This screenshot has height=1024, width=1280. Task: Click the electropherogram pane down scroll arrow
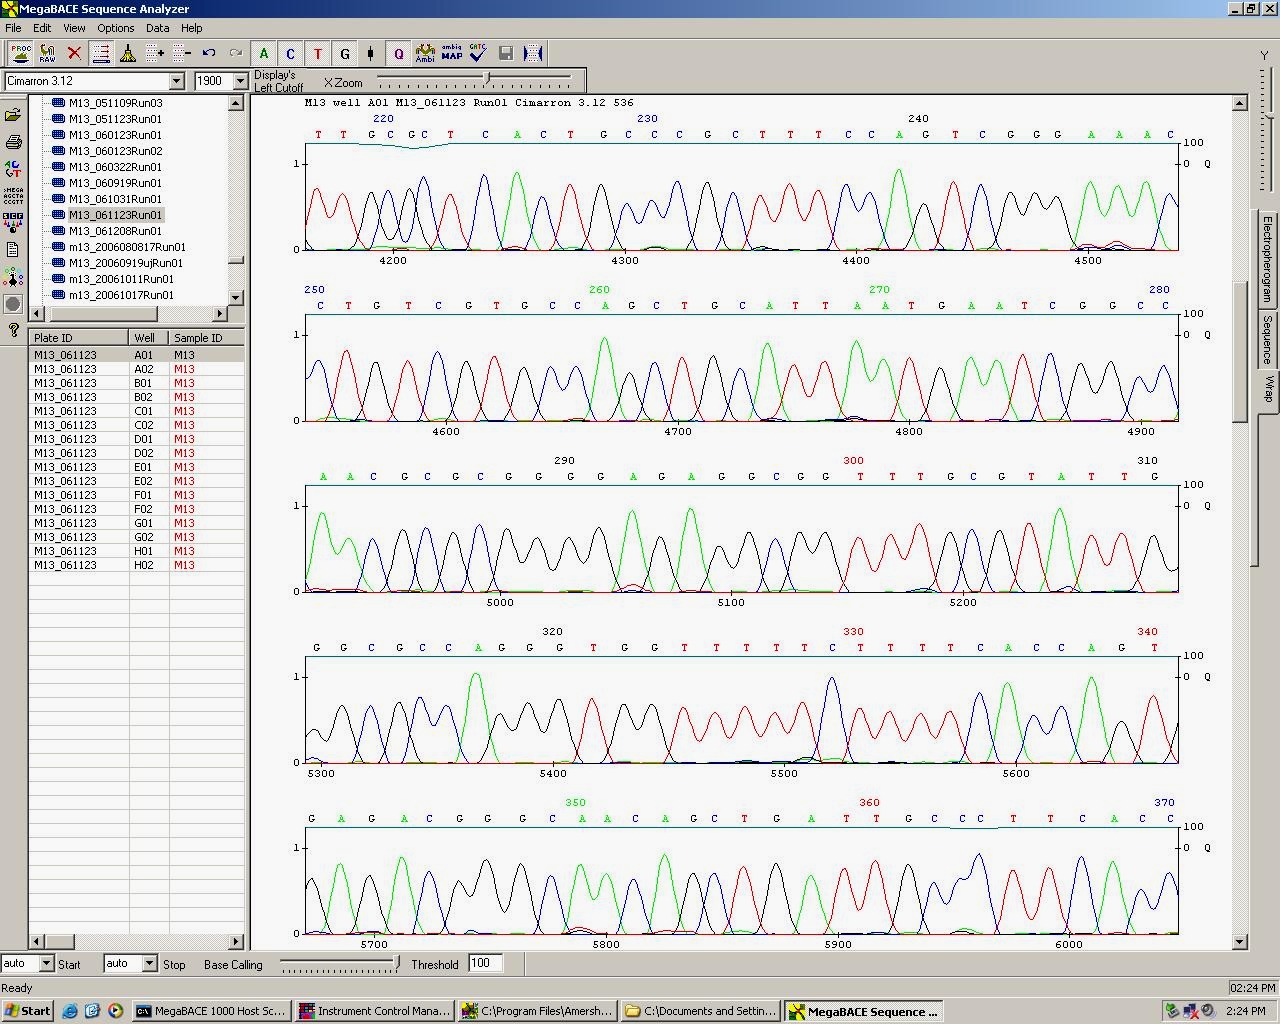pyautogui.click(x=1240, y=941)
